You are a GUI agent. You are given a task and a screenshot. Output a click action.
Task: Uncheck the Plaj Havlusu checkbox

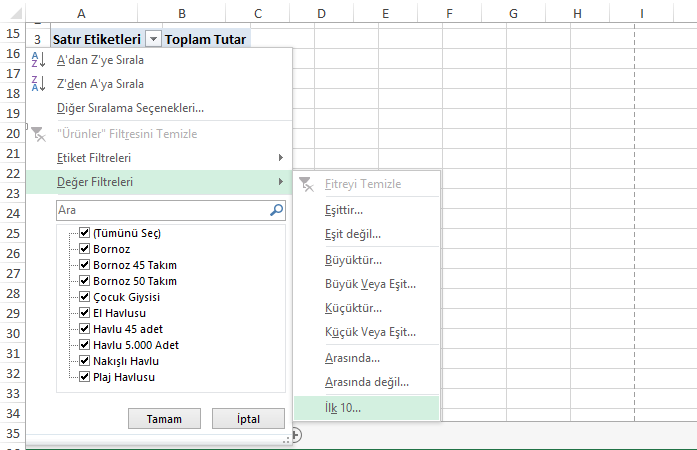[x=85, y=377]
